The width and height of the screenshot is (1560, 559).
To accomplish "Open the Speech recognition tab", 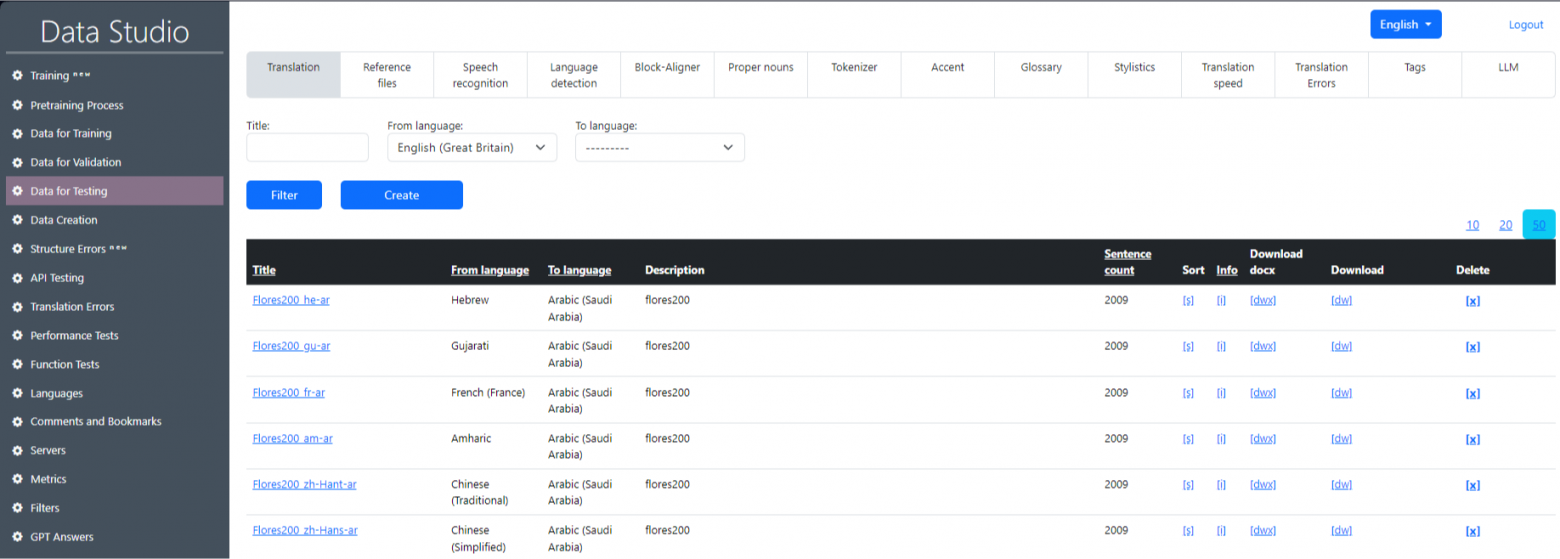I will tap(480, 75).
